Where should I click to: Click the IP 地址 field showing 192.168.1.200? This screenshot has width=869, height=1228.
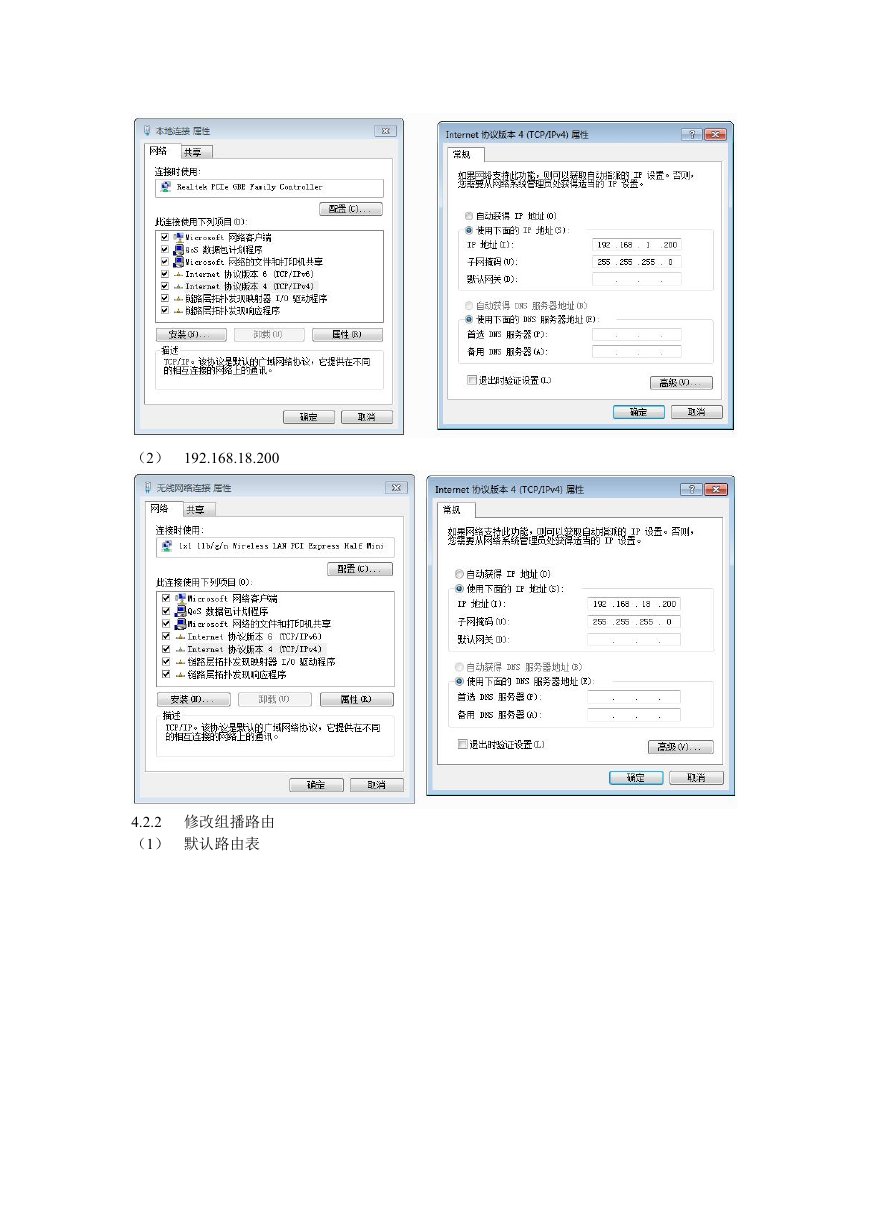(x=636, y=245)
